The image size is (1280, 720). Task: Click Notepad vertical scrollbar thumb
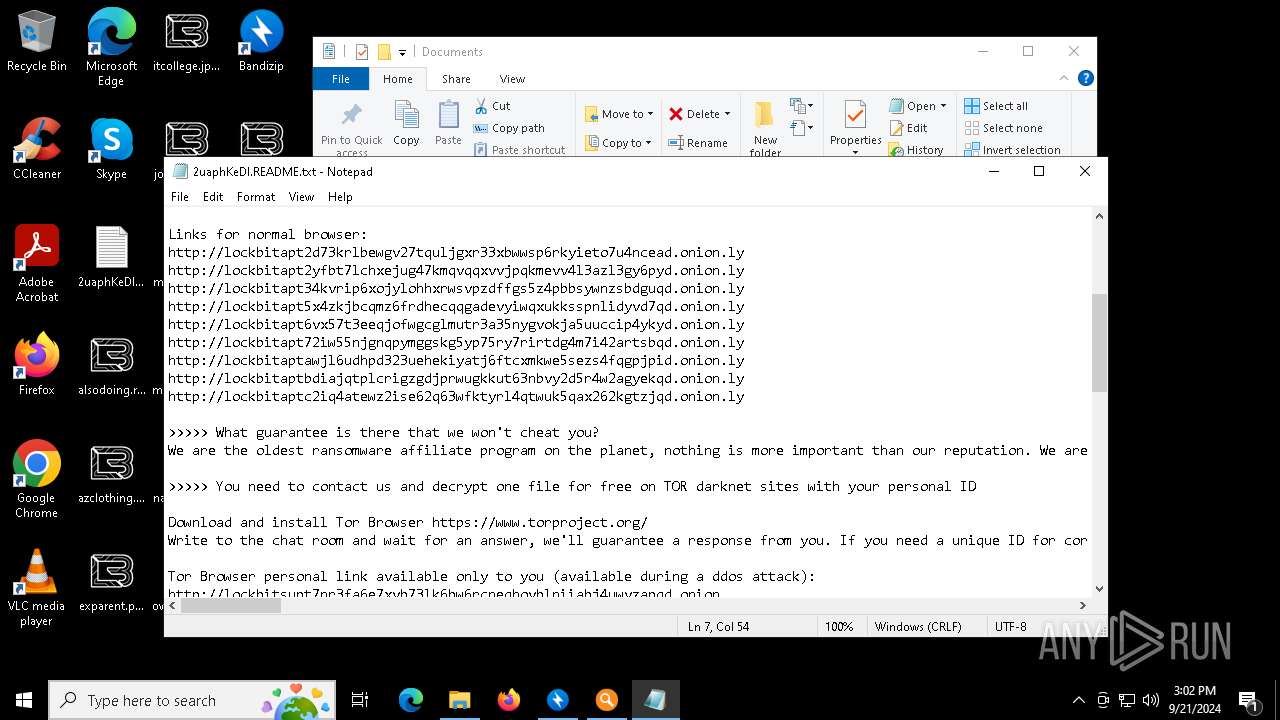pyautogui.click(x=1099, y=342)
